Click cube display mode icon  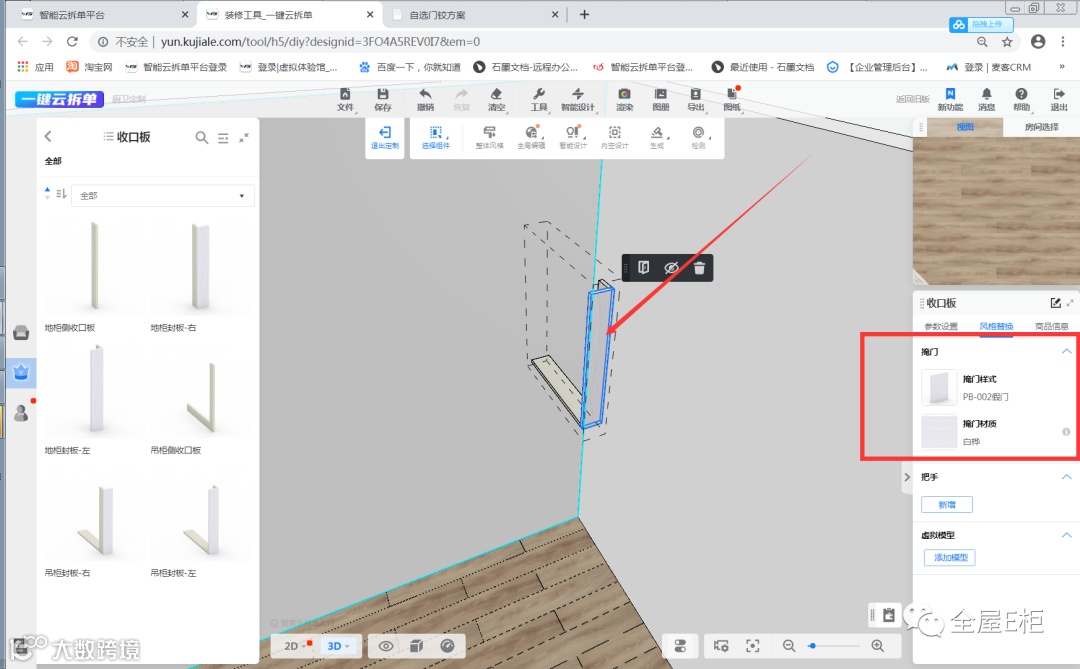[x=416, y=646]
